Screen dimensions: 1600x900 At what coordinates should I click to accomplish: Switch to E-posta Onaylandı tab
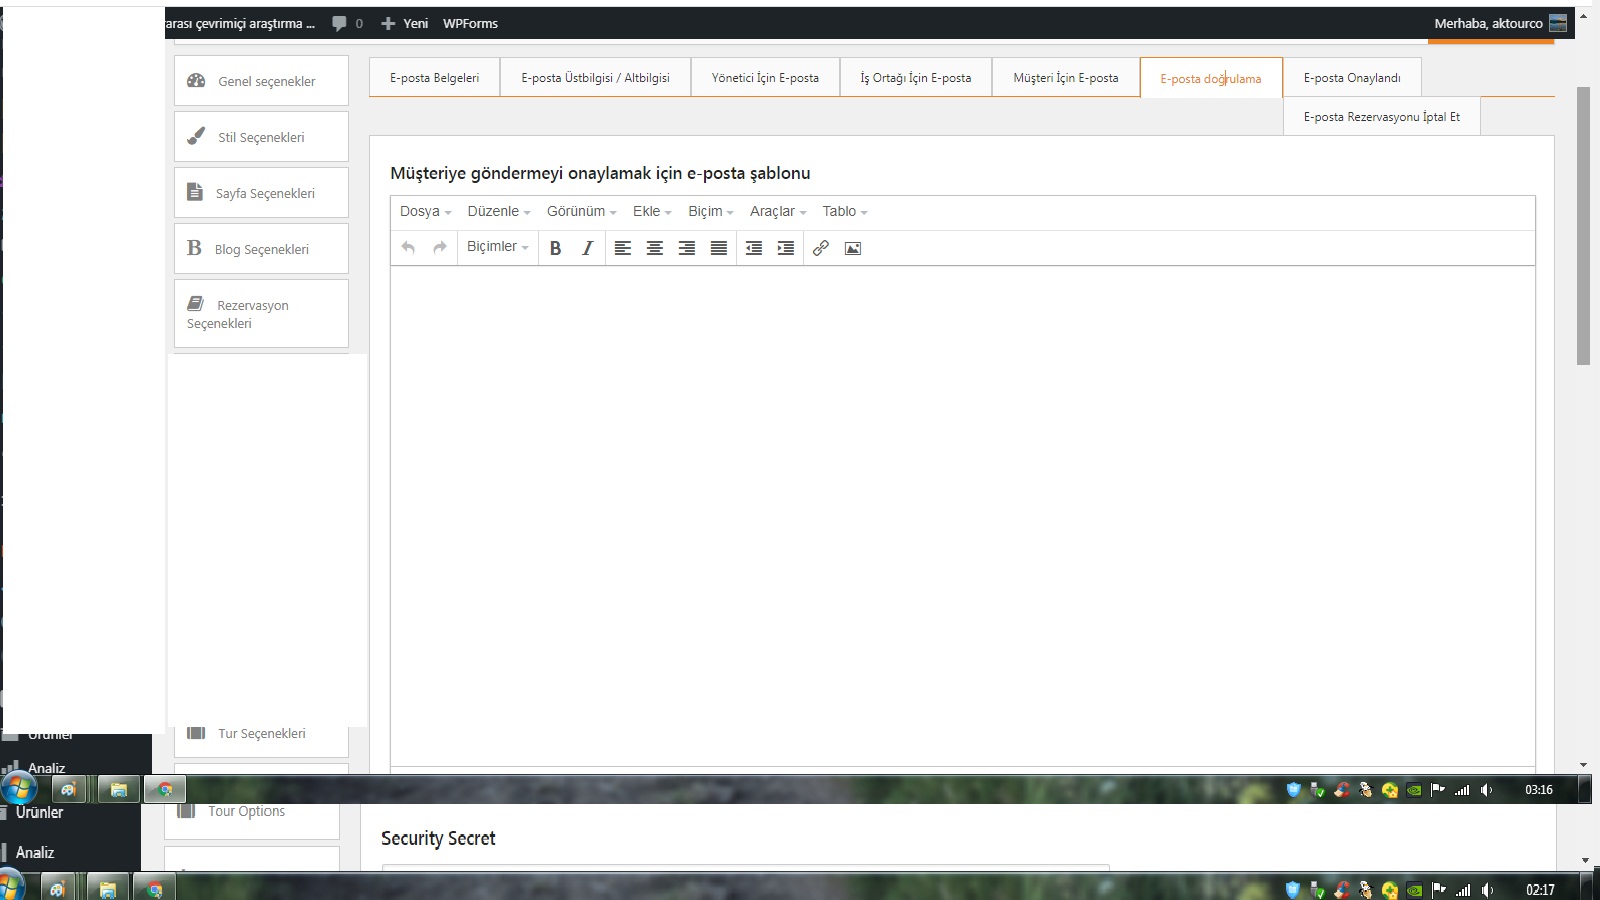click(x=1352, y=77)
